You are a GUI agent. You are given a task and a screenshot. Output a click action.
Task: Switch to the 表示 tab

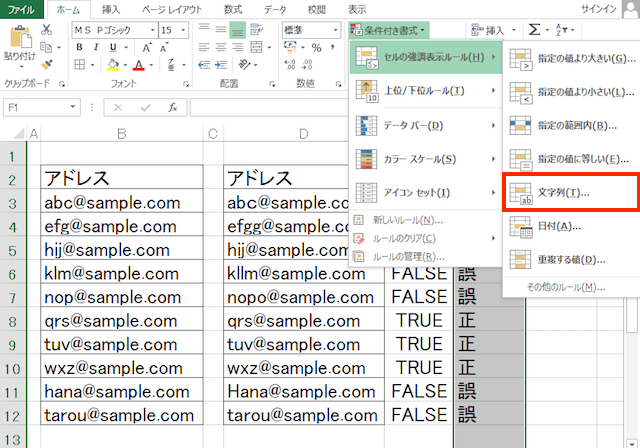(x=357, y=9)
